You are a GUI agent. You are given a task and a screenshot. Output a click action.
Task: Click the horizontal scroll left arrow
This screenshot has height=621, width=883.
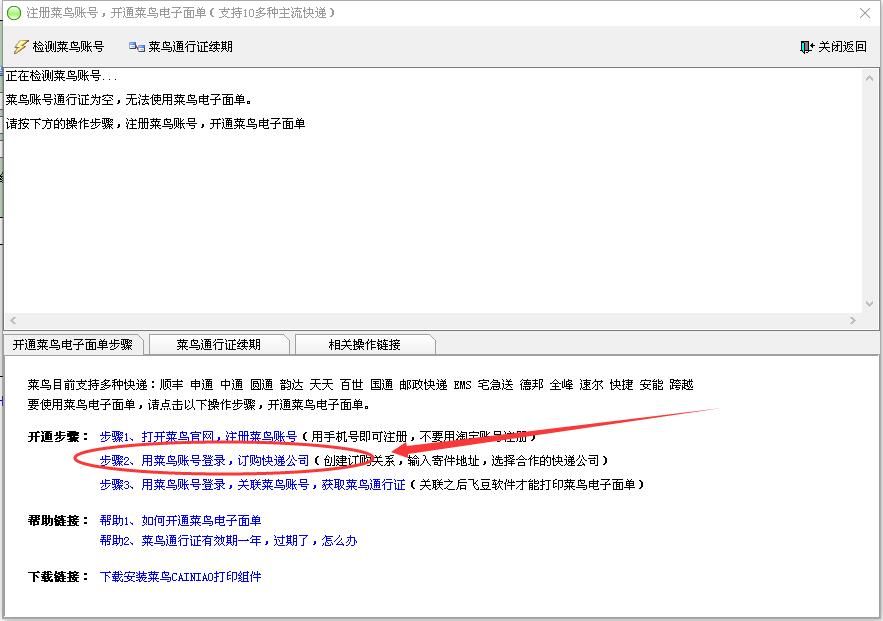(12, 320)
